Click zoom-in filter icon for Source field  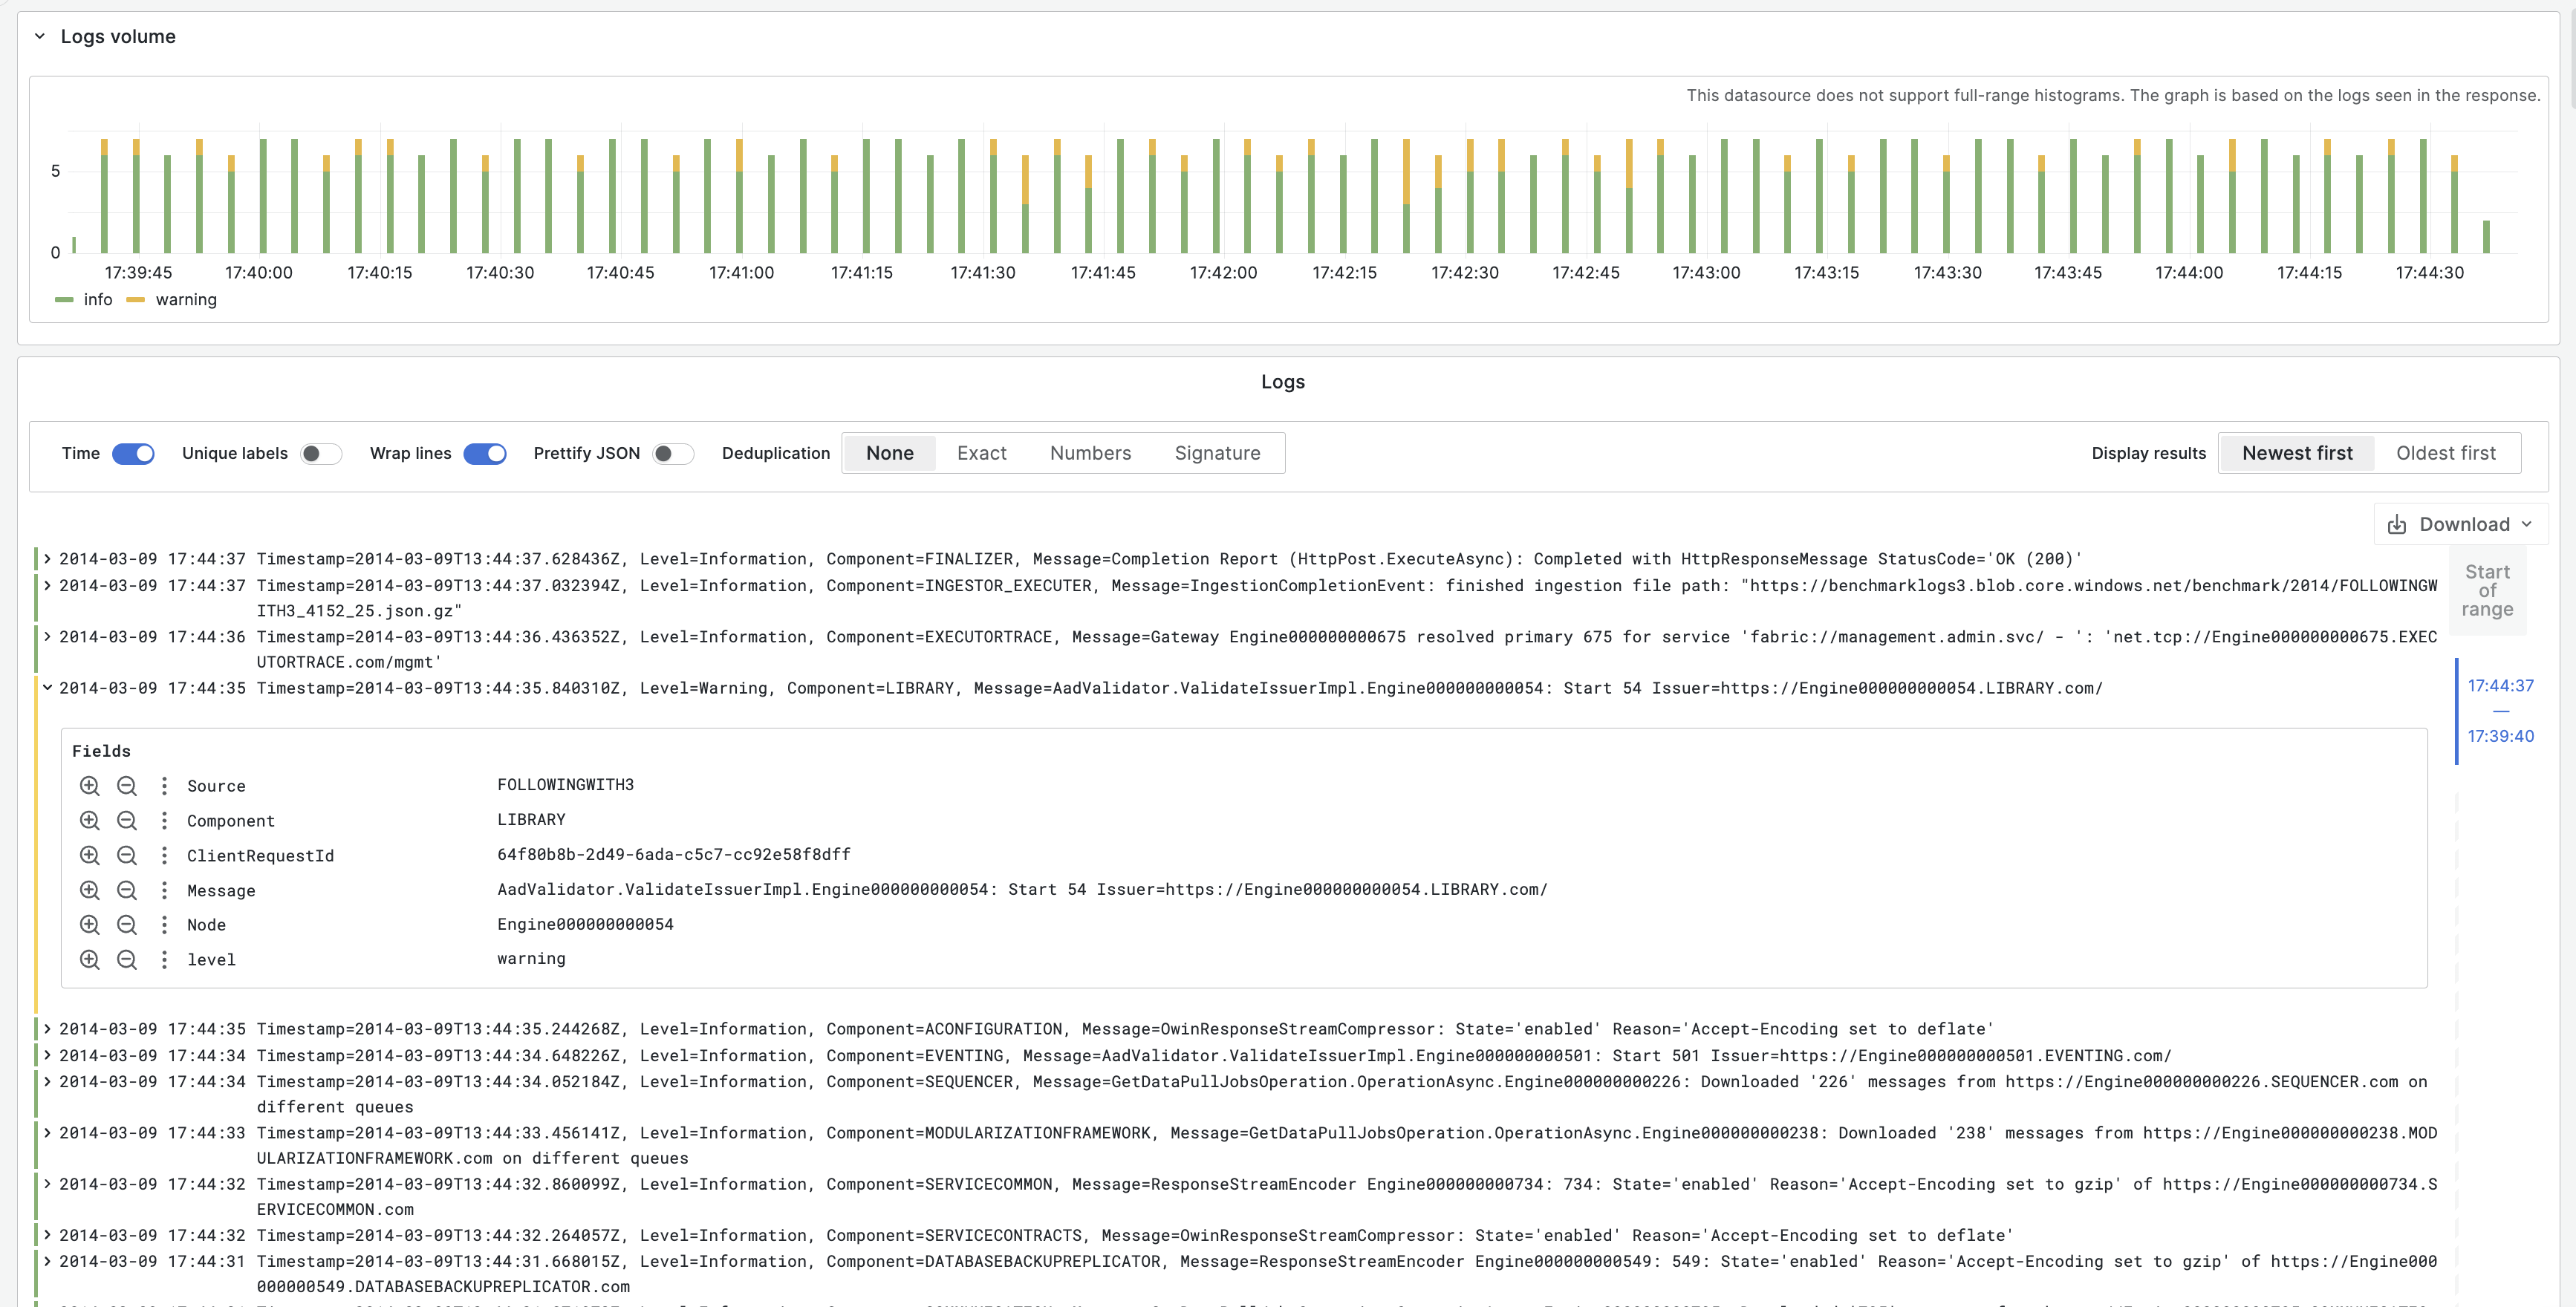tap(90, 786)
